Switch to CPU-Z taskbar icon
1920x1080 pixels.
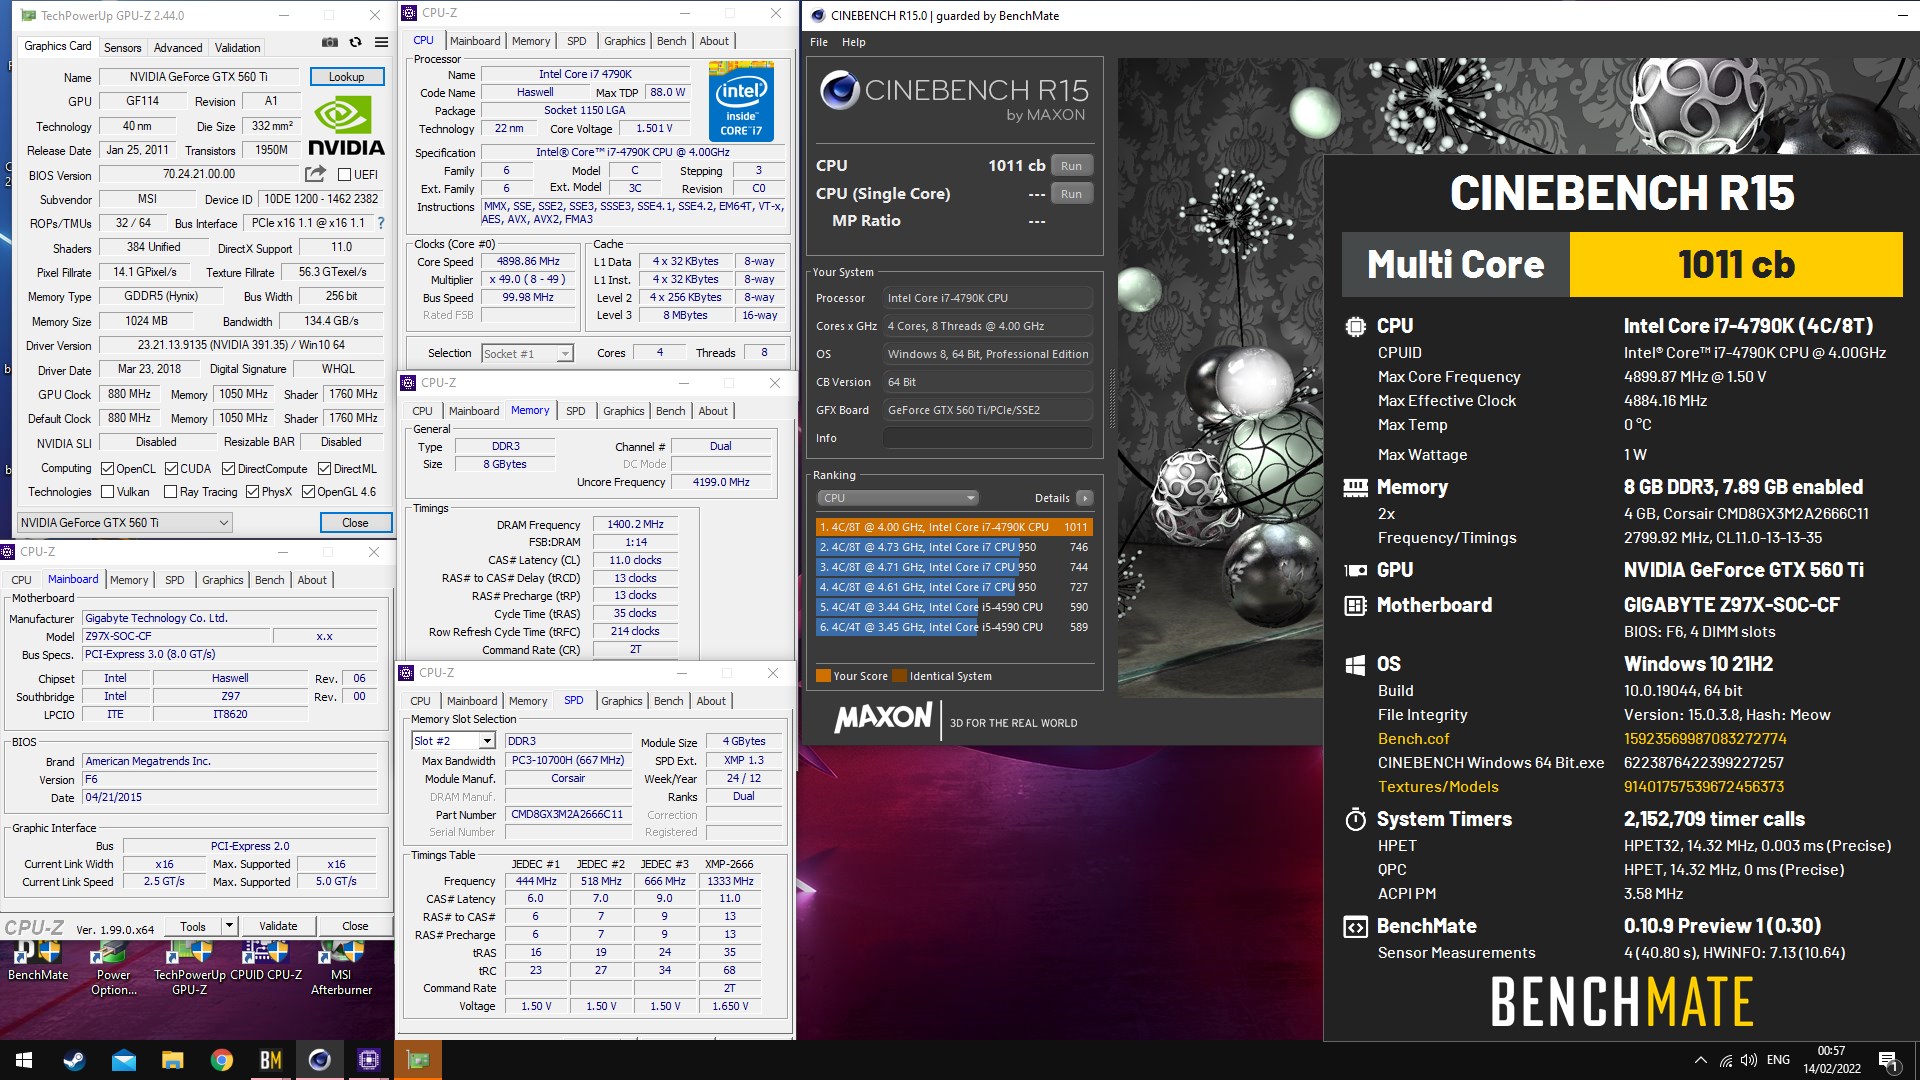(368, 1060)
